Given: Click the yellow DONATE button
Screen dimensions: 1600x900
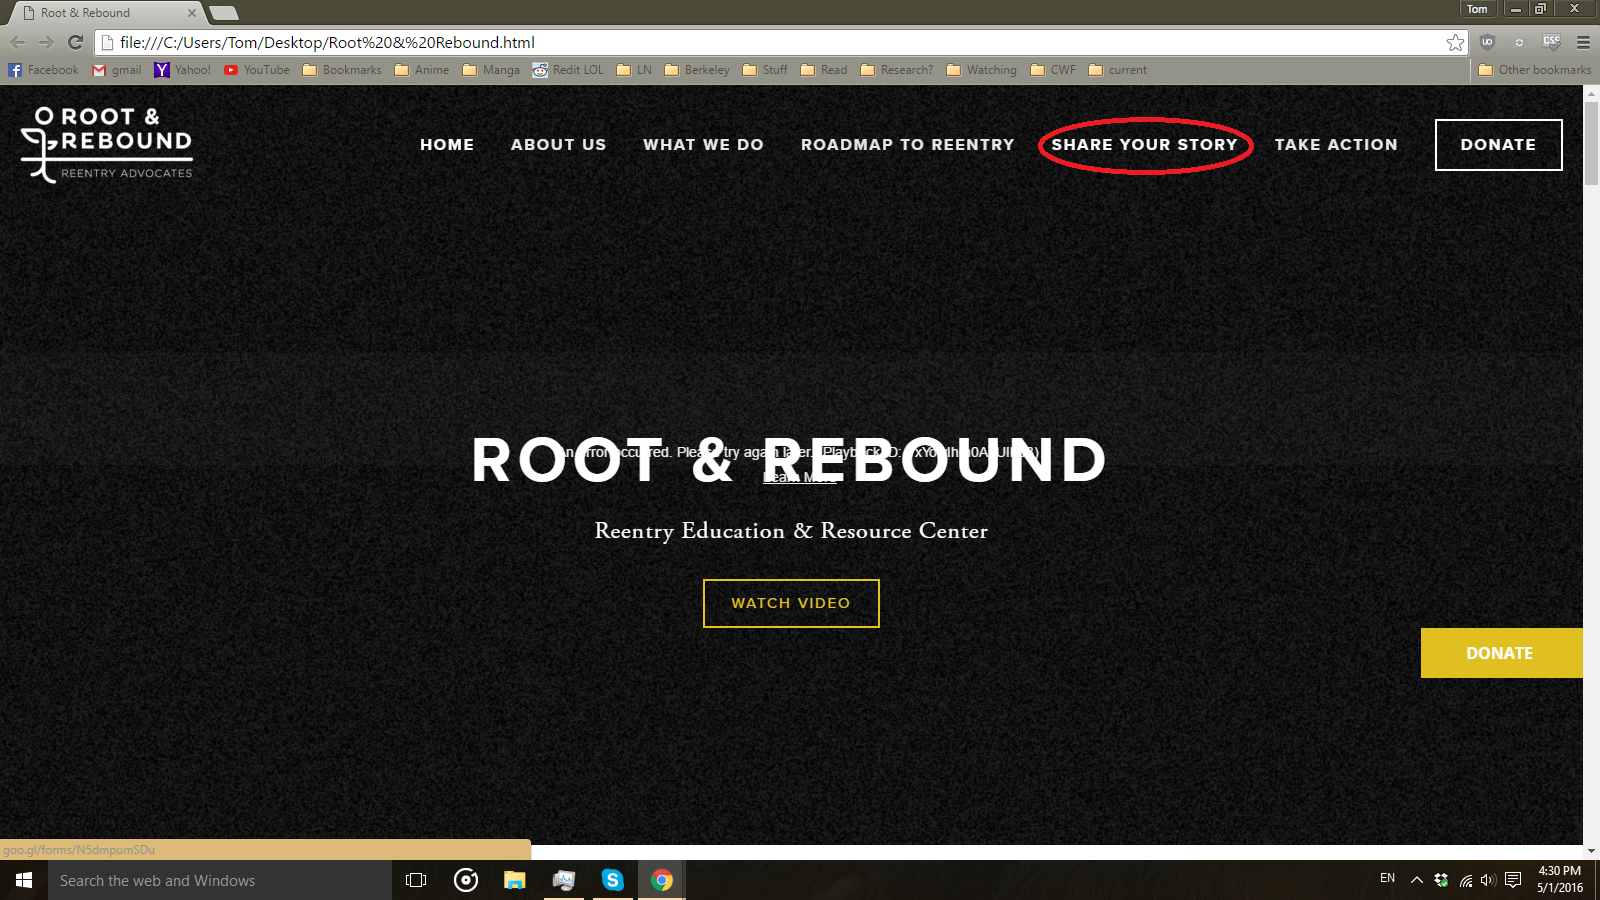Looking at the screenshot, I should coord(1501,653).
